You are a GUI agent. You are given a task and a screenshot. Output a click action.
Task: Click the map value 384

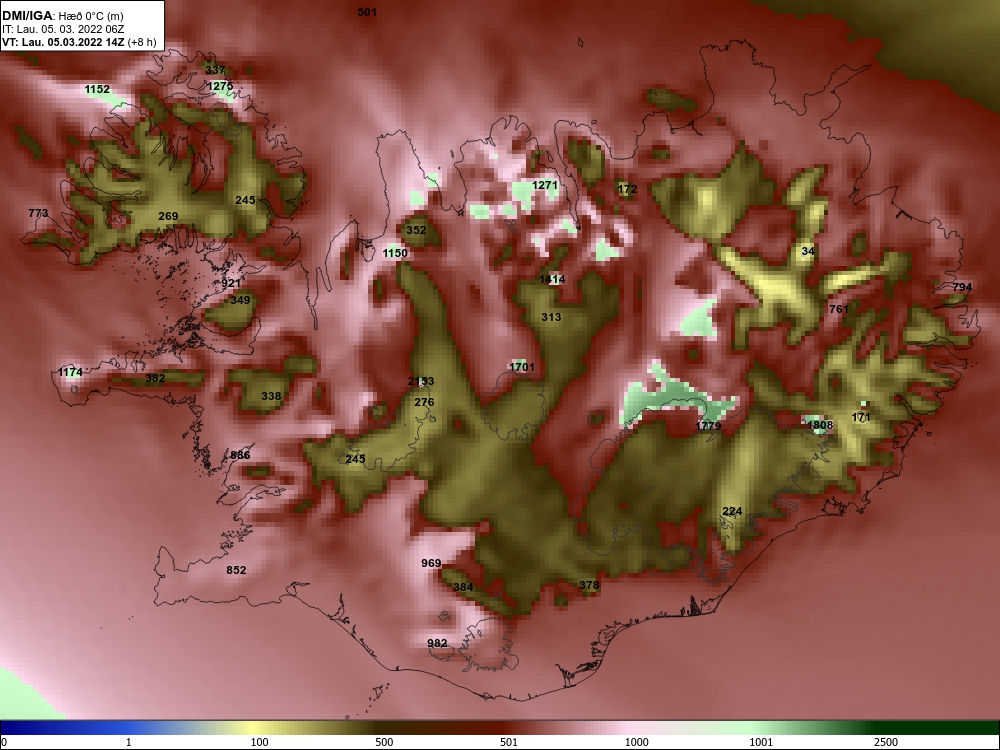click(x=463, y=587)
